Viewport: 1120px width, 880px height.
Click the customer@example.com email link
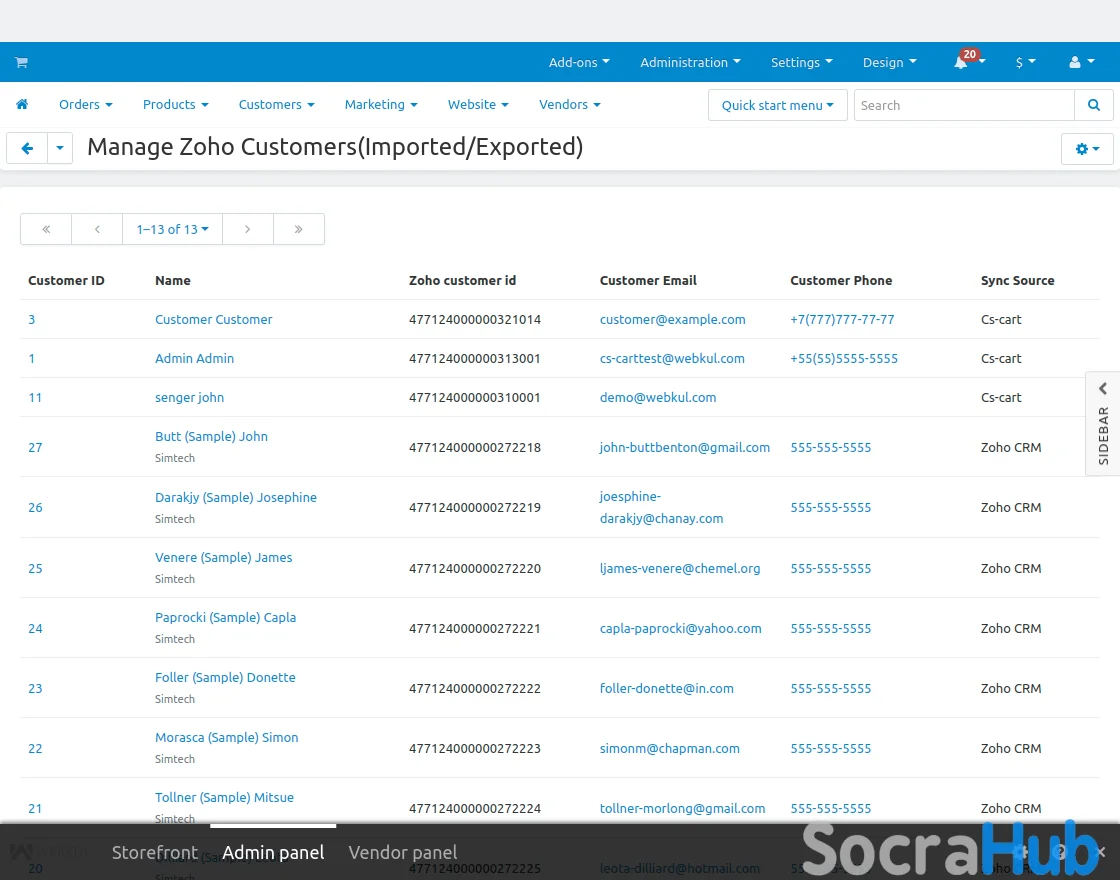point(672,320)
